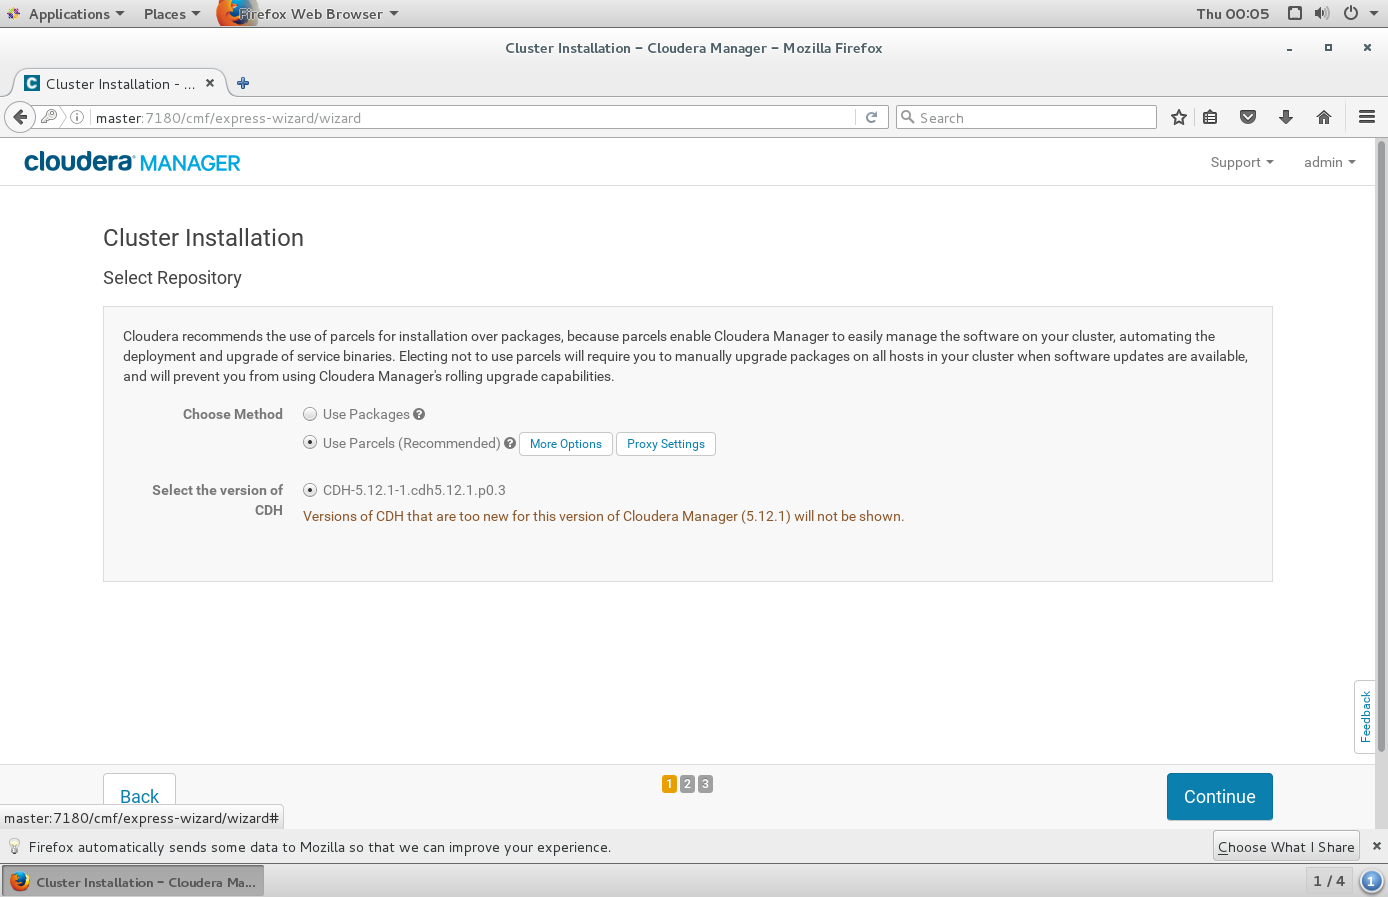The height and width of the screenshot is (897, 1388).
Task: Open the bookmarks list icon
Action: [x=1210, y=117]
